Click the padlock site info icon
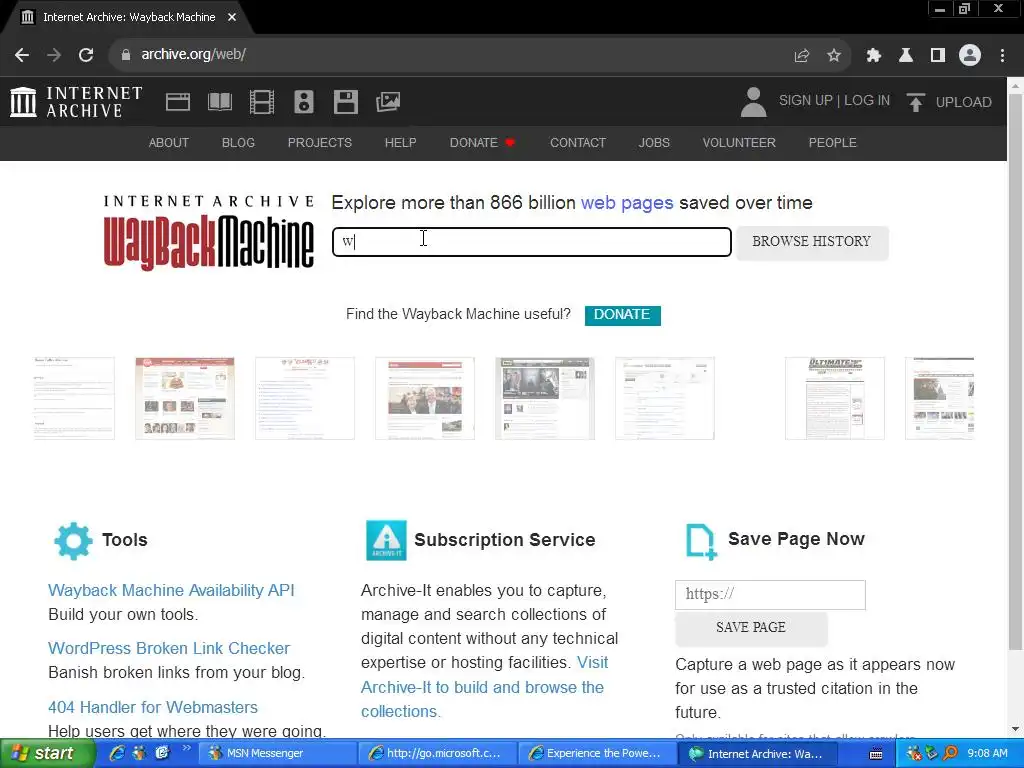This screenshot has width=1024, height=768. [x=125, y=55]
